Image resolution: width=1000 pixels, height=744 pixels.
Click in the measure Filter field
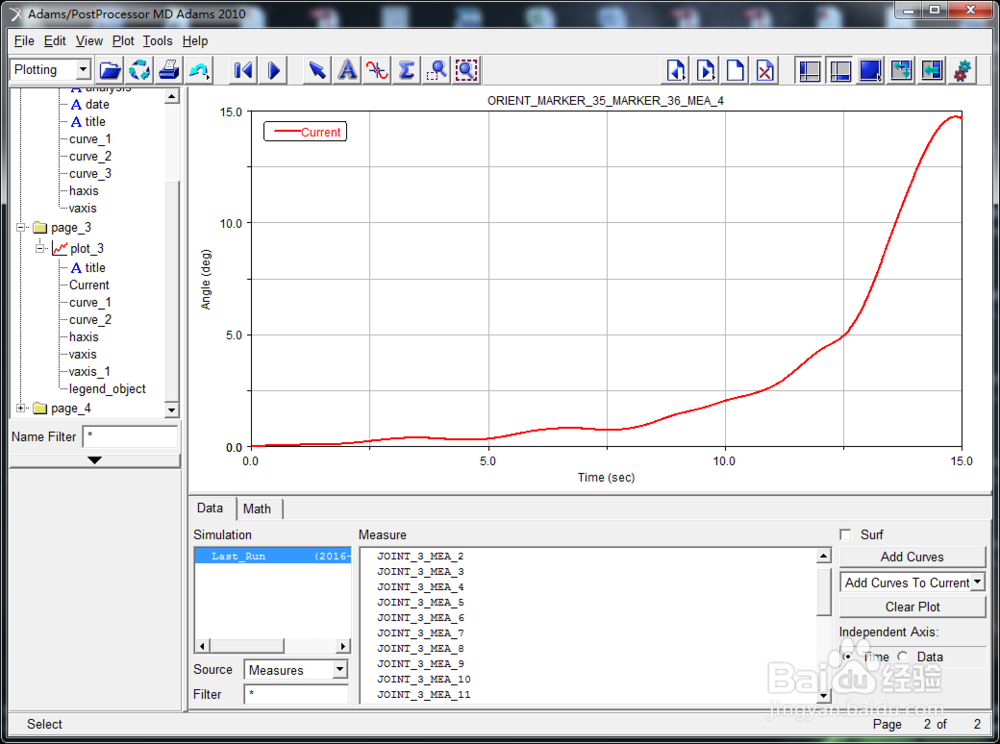(296, 694)
